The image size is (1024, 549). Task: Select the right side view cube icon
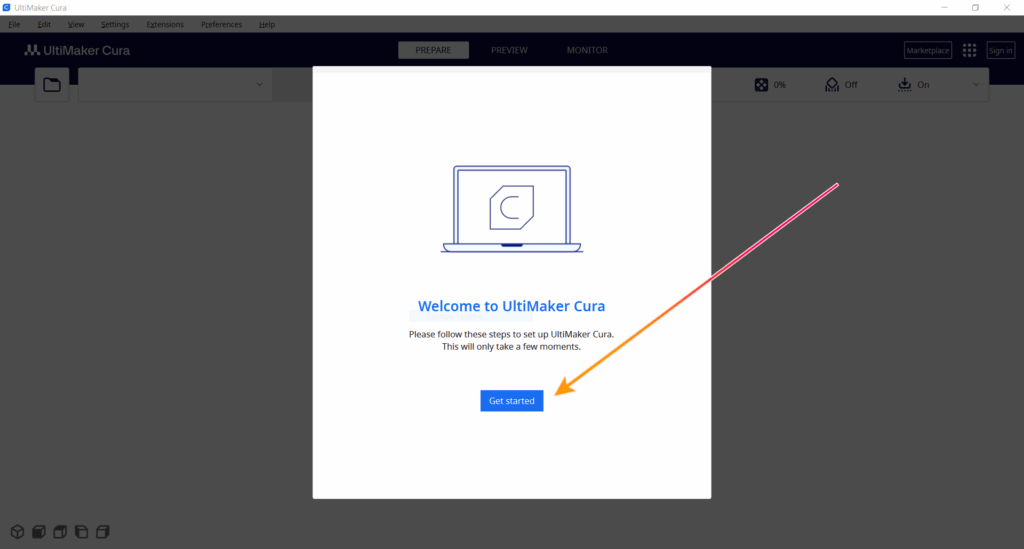click(103, 531)
